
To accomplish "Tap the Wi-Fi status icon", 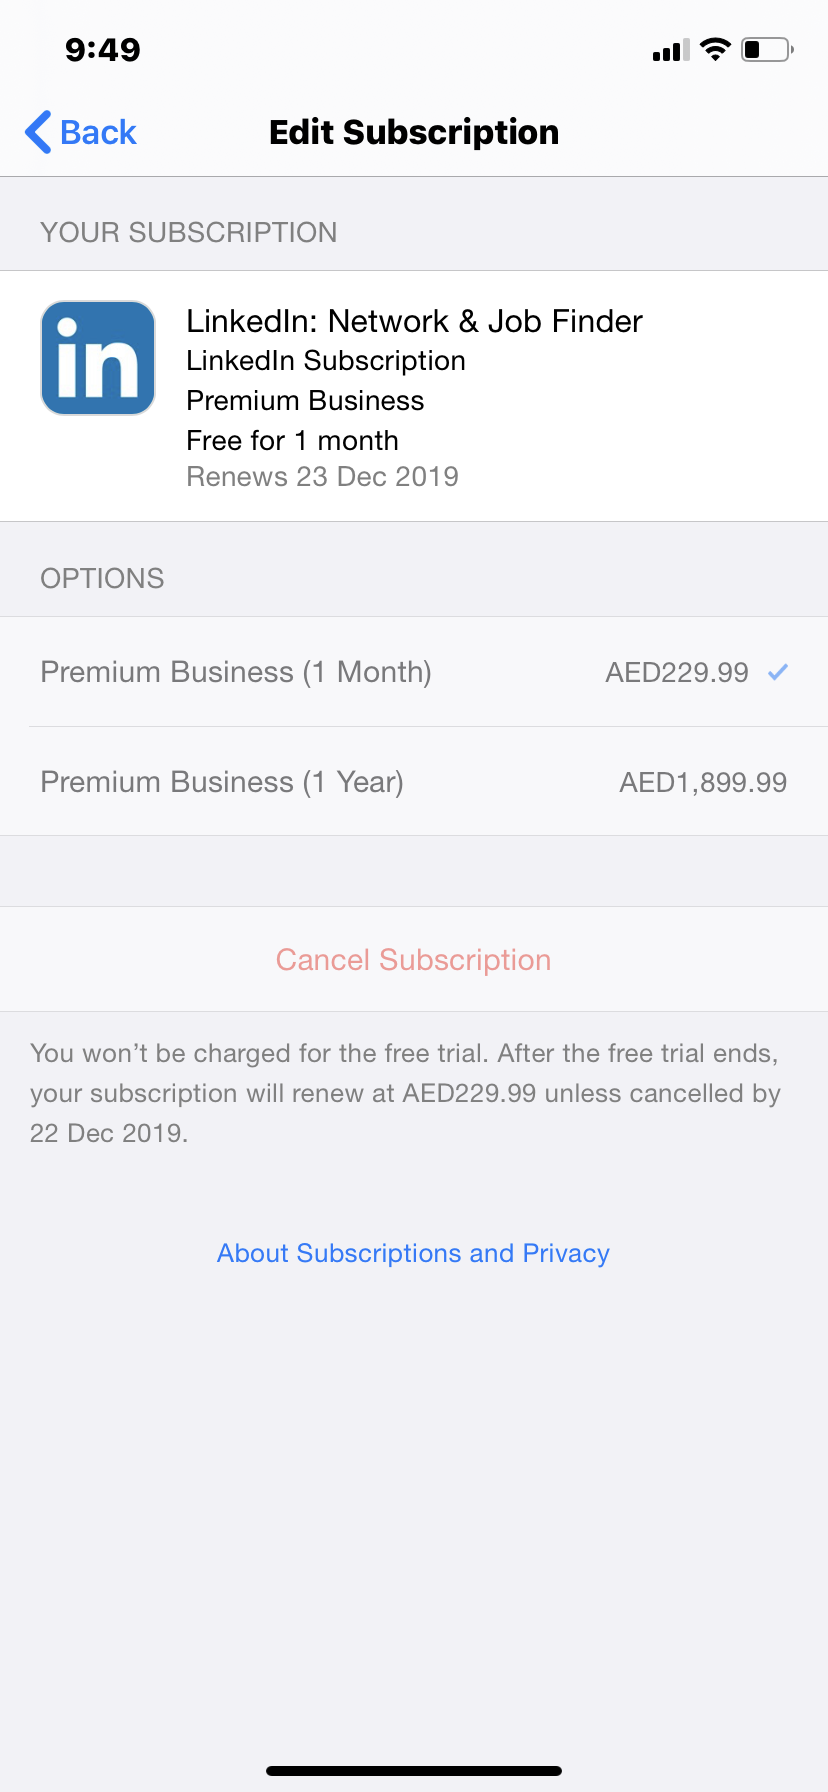I will pos(715,49).
